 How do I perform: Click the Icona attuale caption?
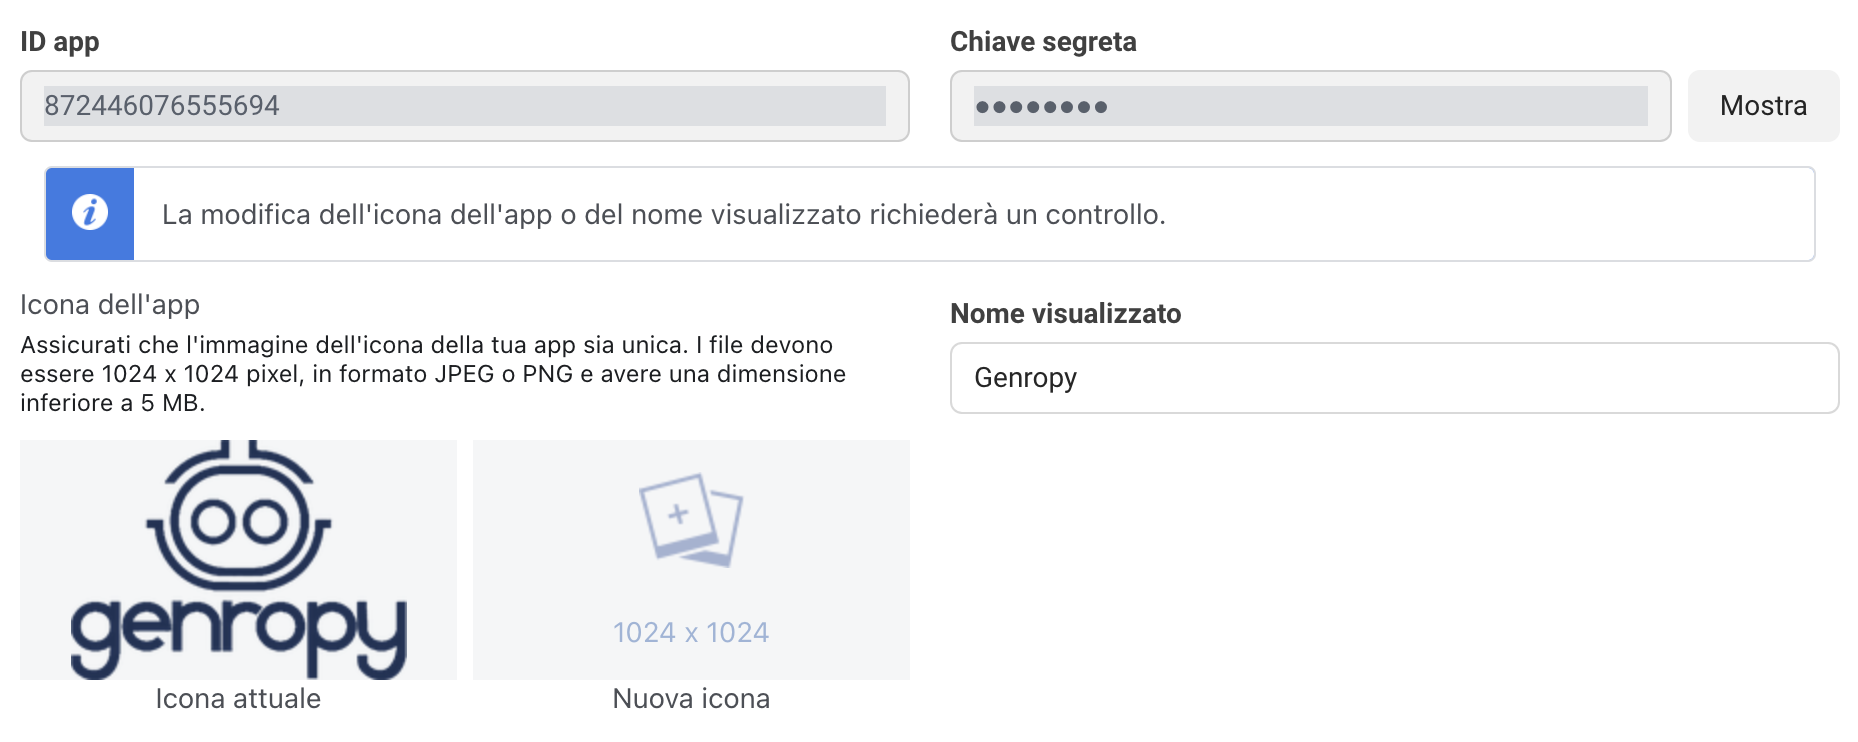click(x=238, y=699)
